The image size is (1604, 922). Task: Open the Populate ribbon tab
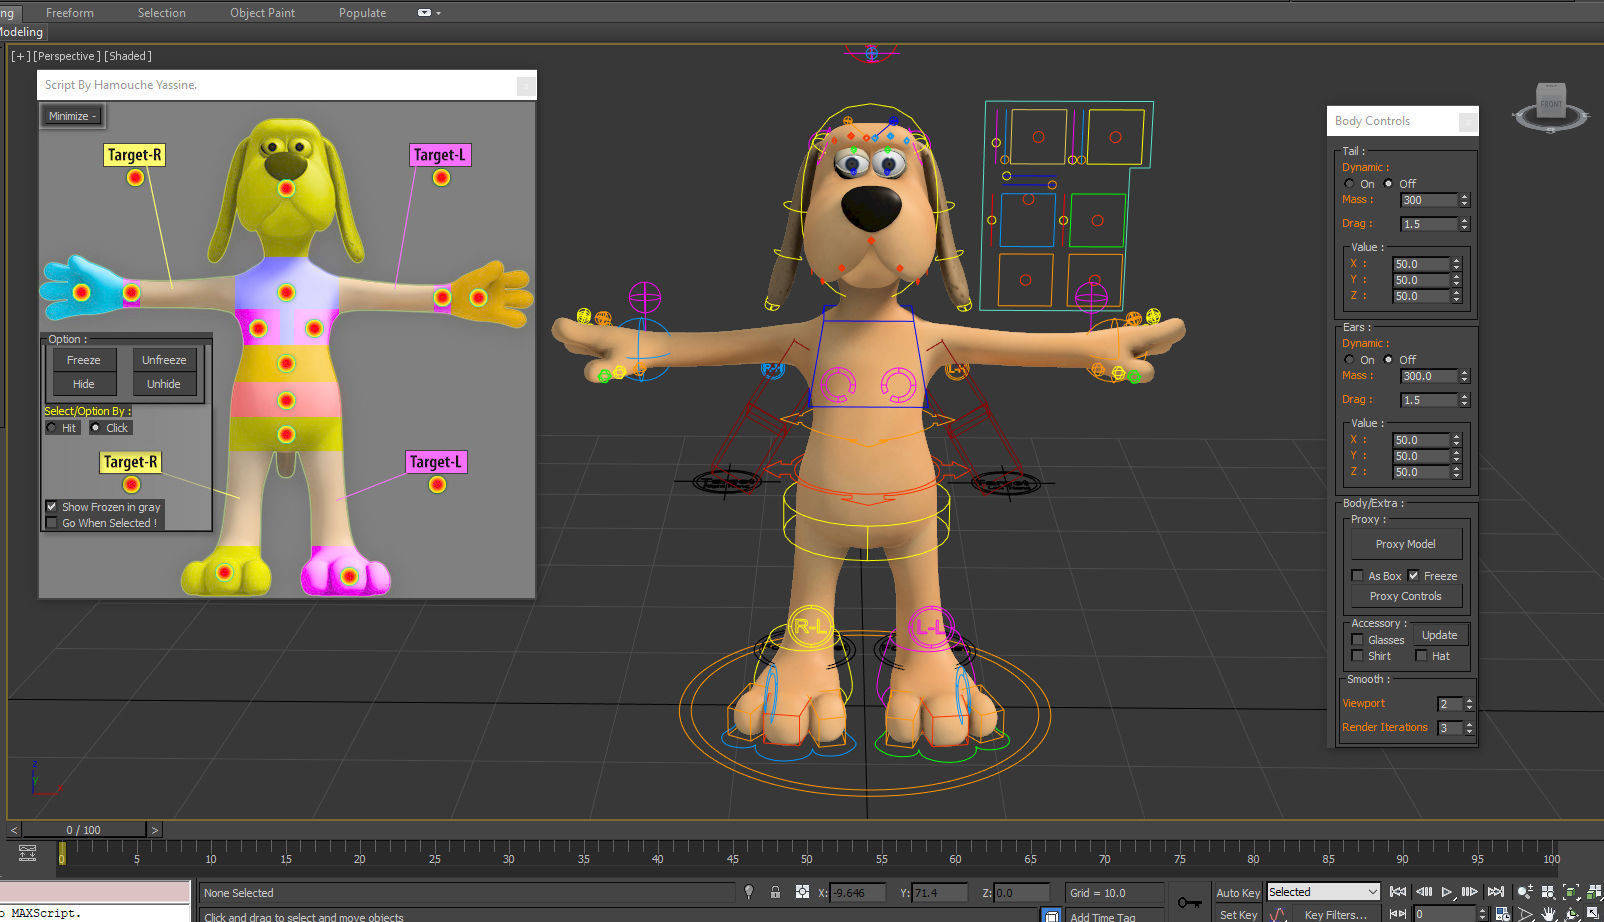click(362, 13)
